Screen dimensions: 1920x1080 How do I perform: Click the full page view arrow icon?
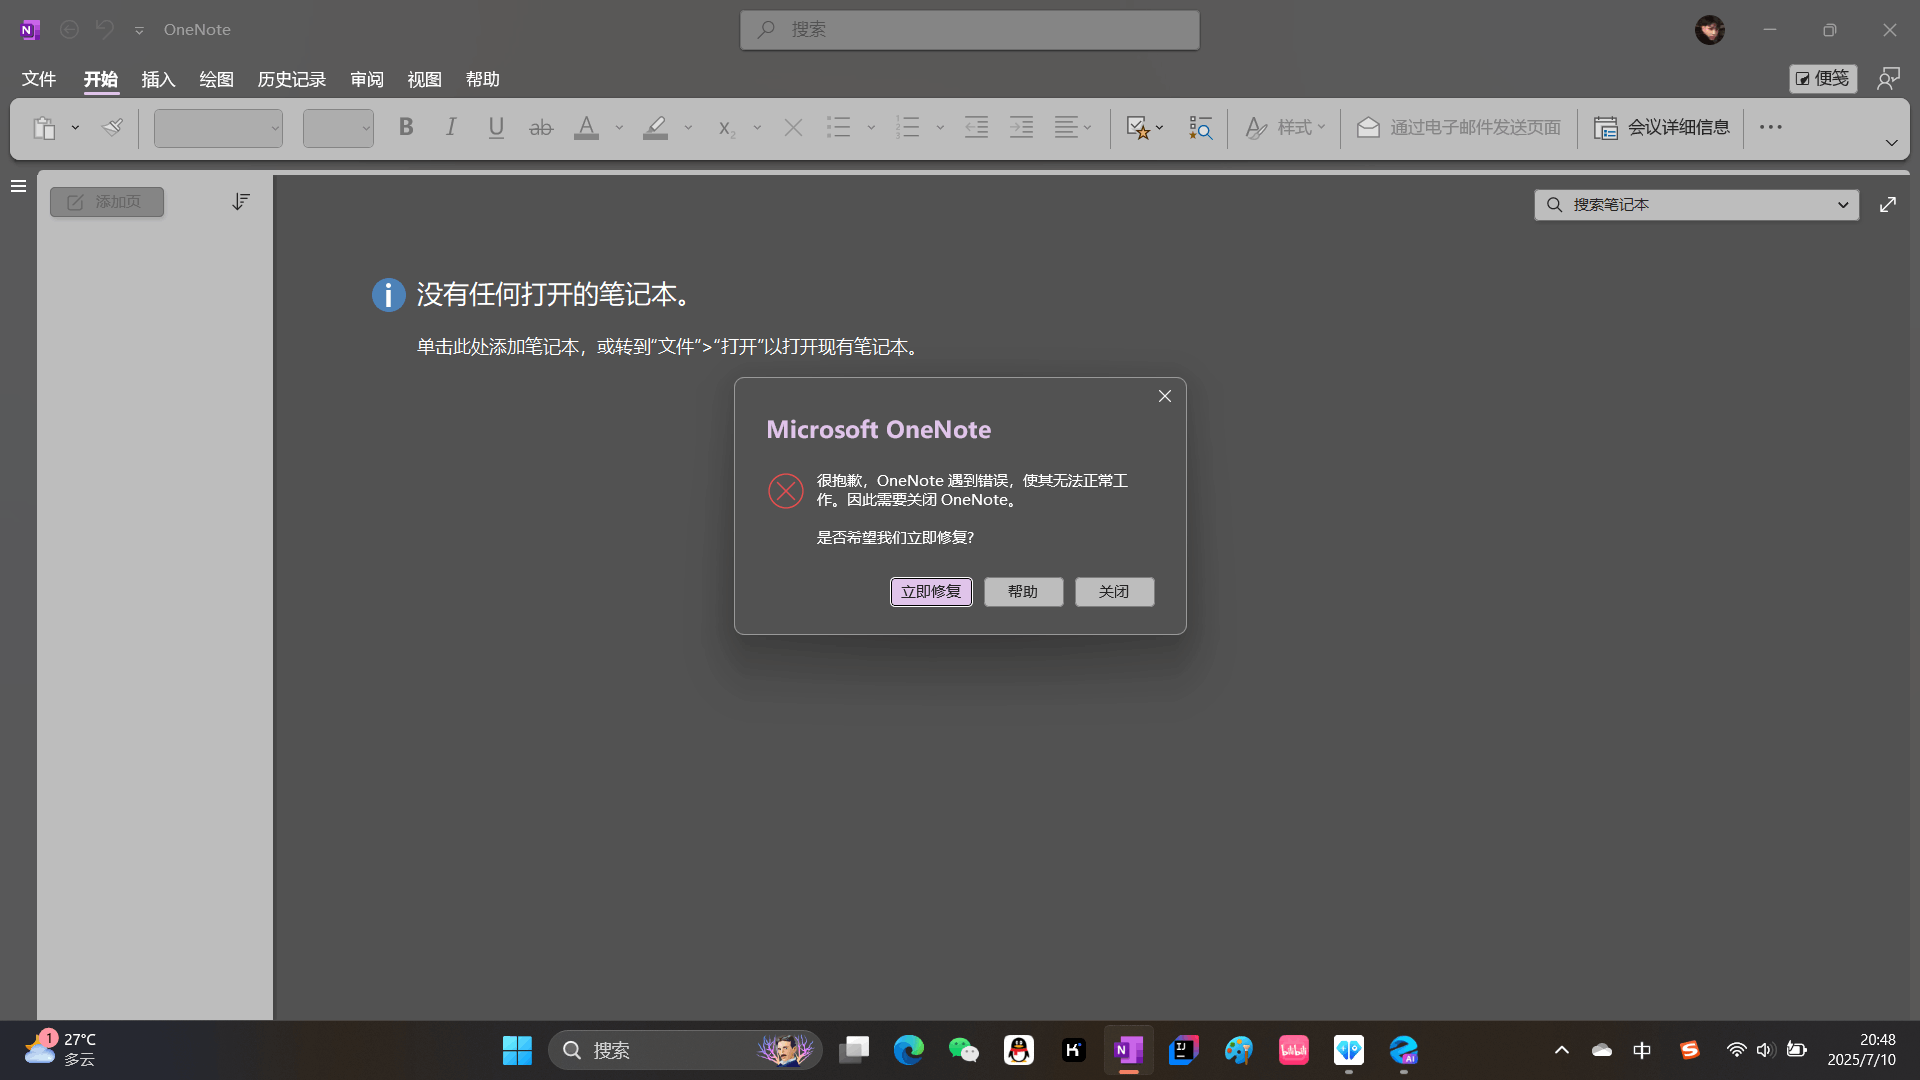pyautogui.click(x=1887, y=204)
